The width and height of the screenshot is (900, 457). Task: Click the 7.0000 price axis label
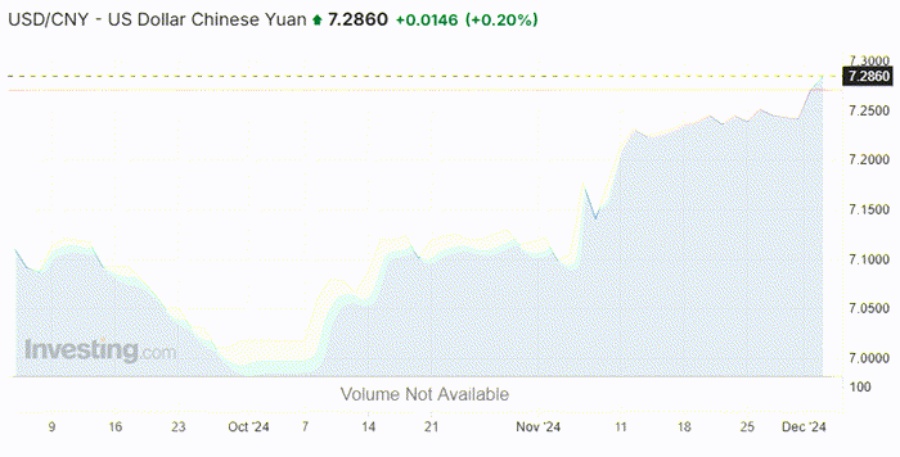[x=865, y=358]
